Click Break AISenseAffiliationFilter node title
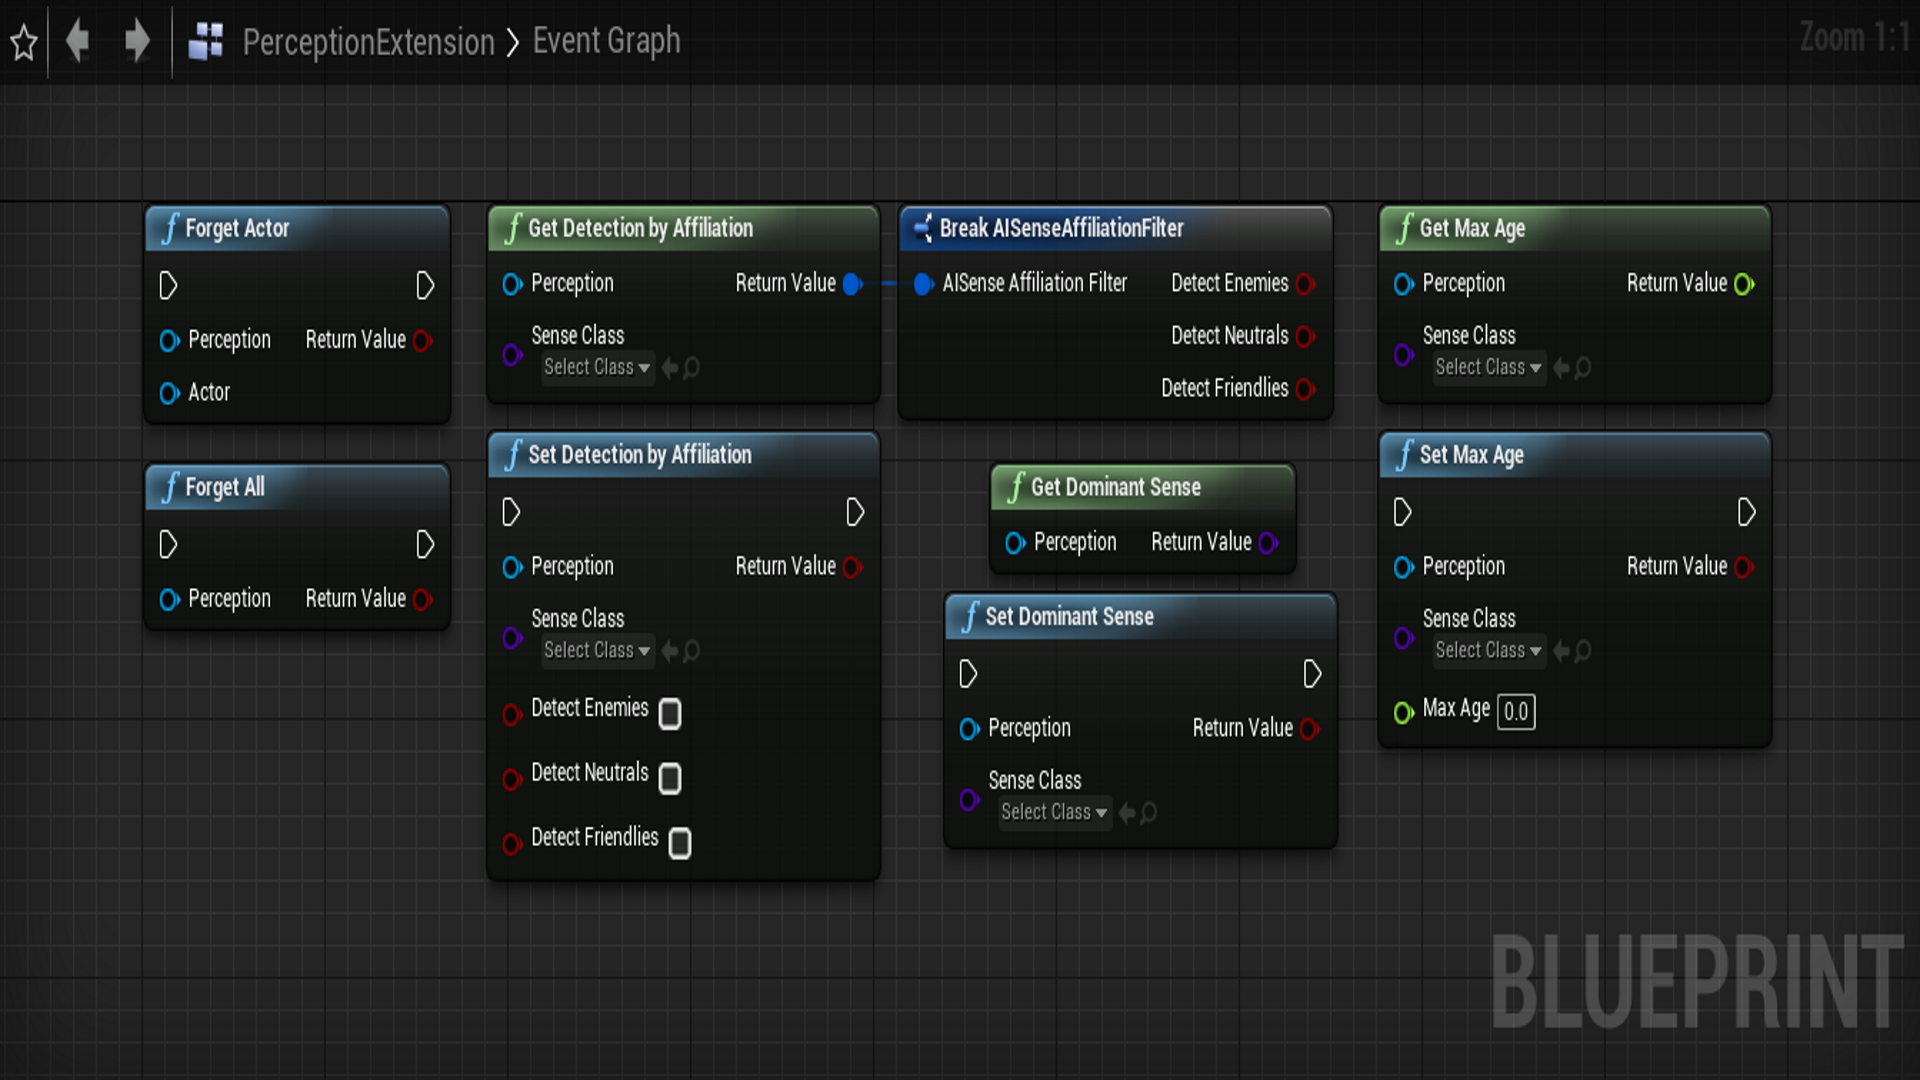Screen dimensions: 1920x1080 (x=1061, y=228)
